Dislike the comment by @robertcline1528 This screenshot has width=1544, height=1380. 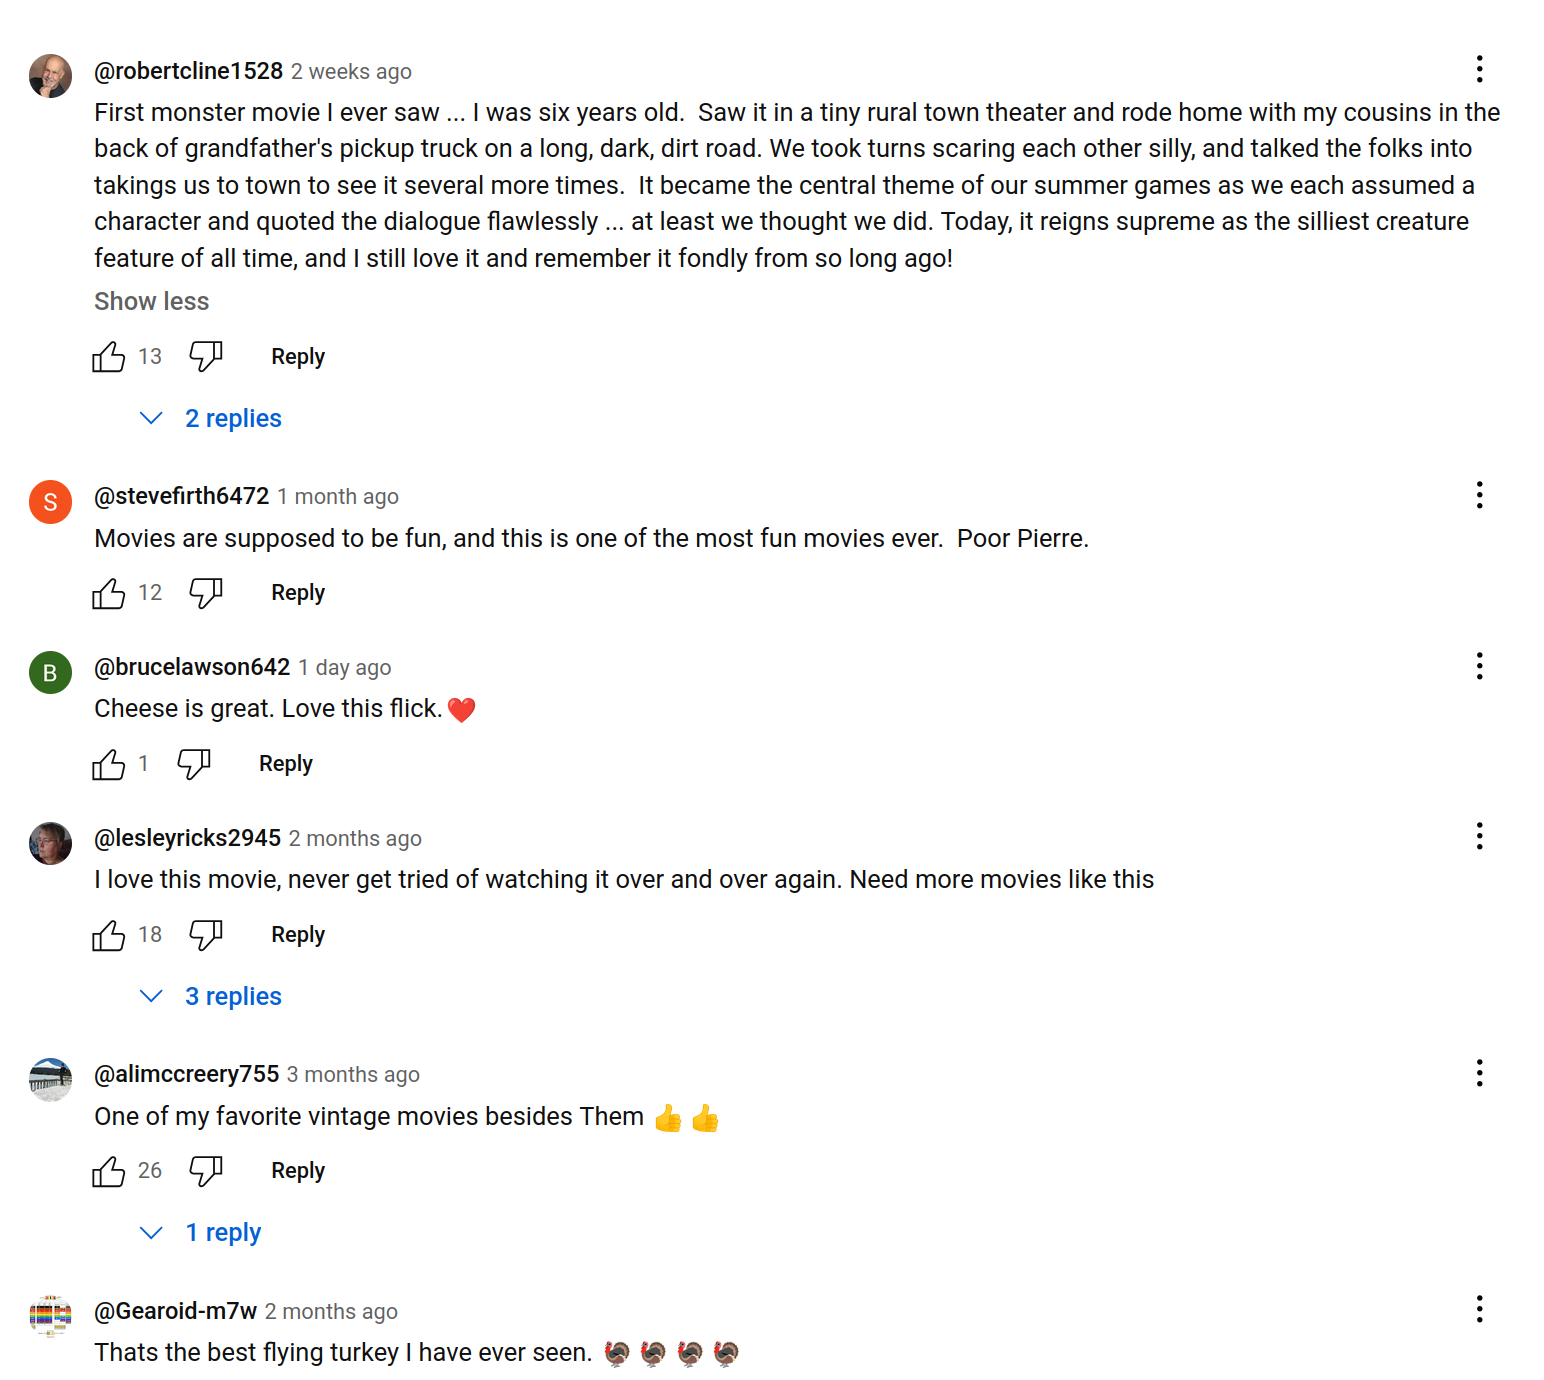(206, 357)
